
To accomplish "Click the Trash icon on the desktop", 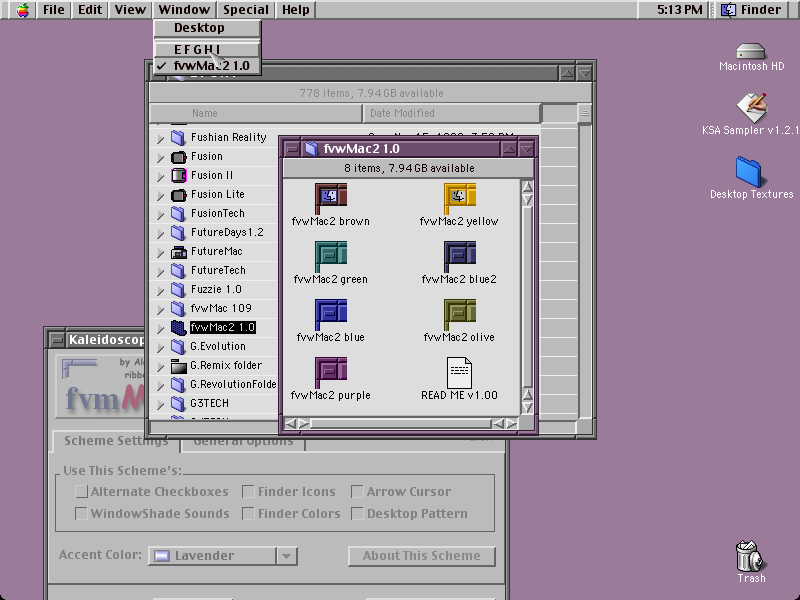I will pos(749,556).
